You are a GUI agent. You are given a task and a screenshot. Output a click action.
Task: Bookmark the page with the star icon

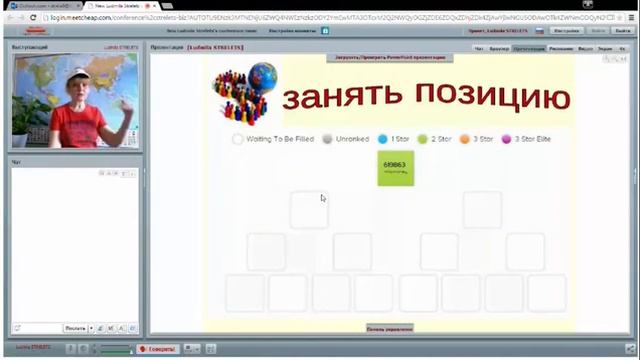click(620, 18)
